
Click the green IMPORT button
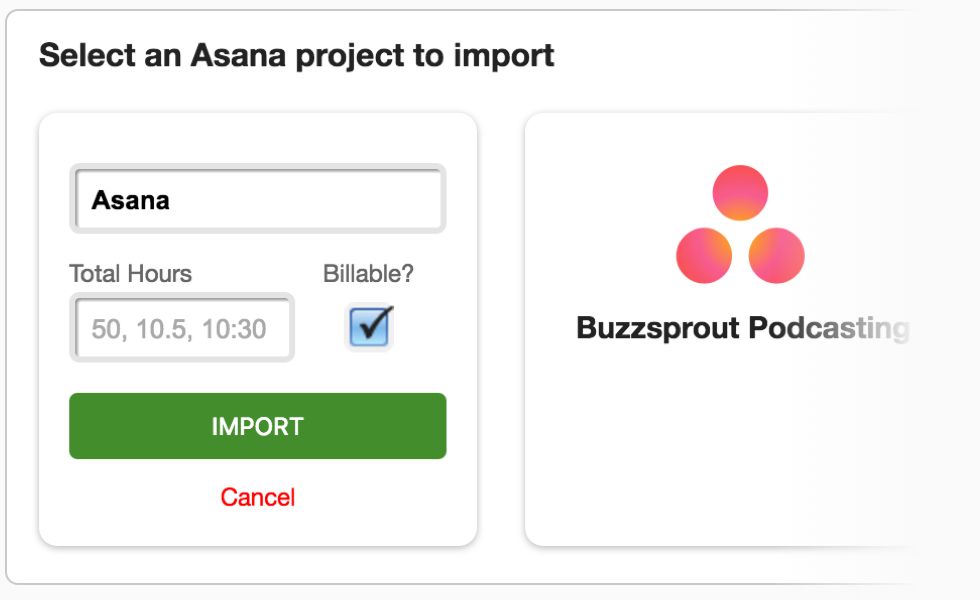pos(258,426)
